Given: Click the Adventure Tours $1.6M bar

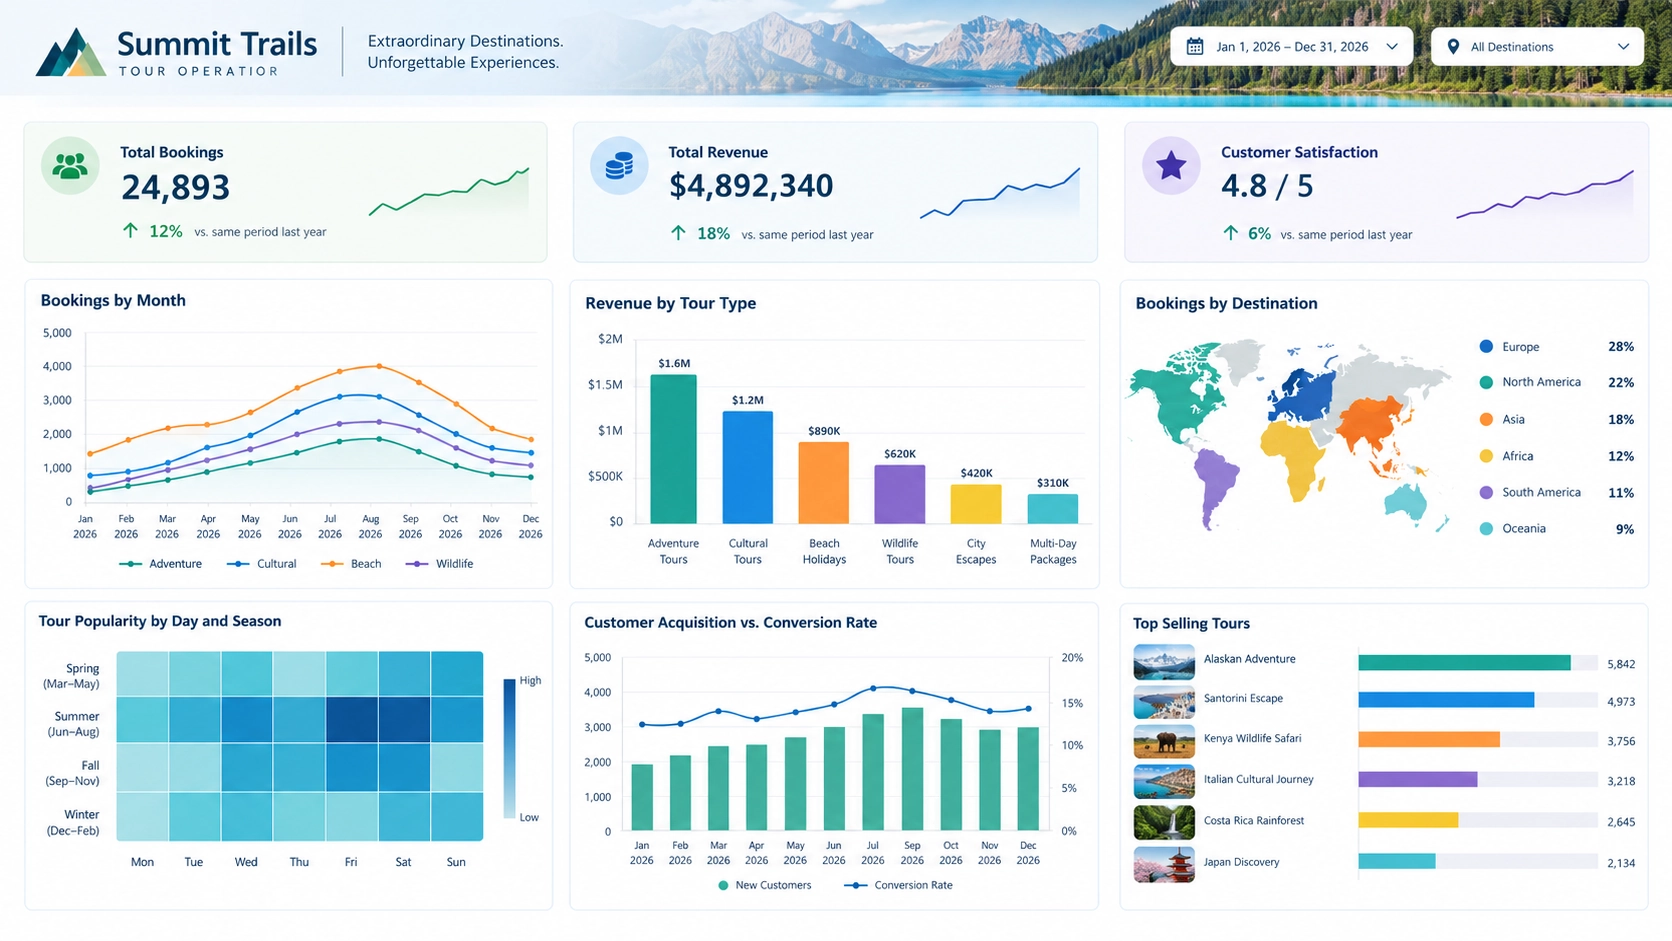Looking at the screenshot, I should (x=673, y=449).
